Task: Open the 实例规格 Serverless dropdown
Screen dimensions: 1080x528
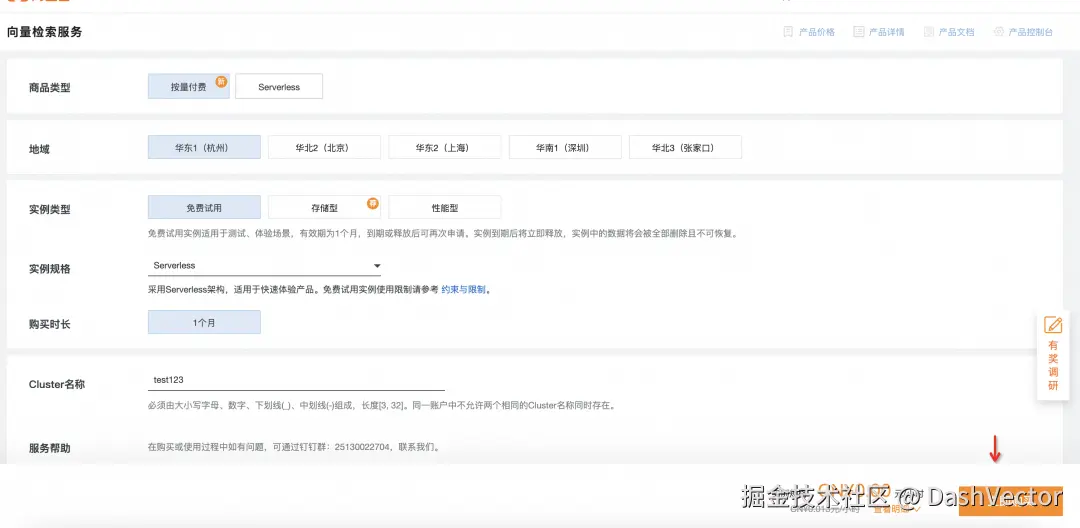Action: 264,266
